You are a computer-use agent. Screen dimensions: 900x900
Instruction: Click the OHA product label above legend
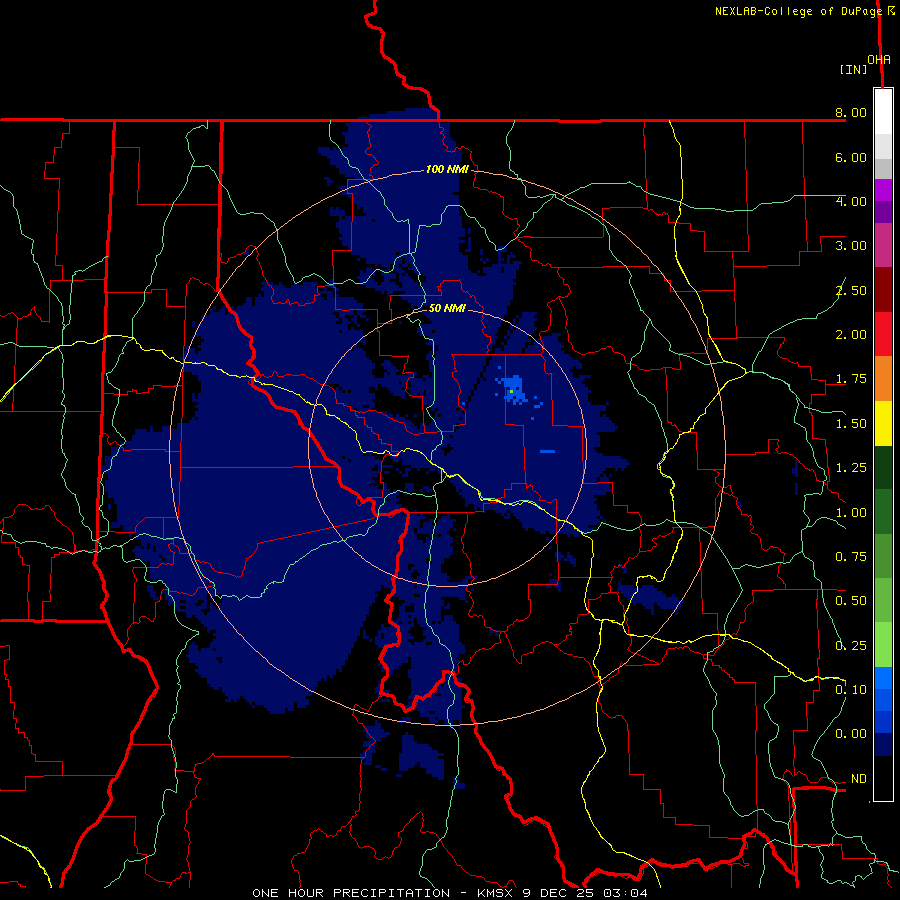pos(879,60)
